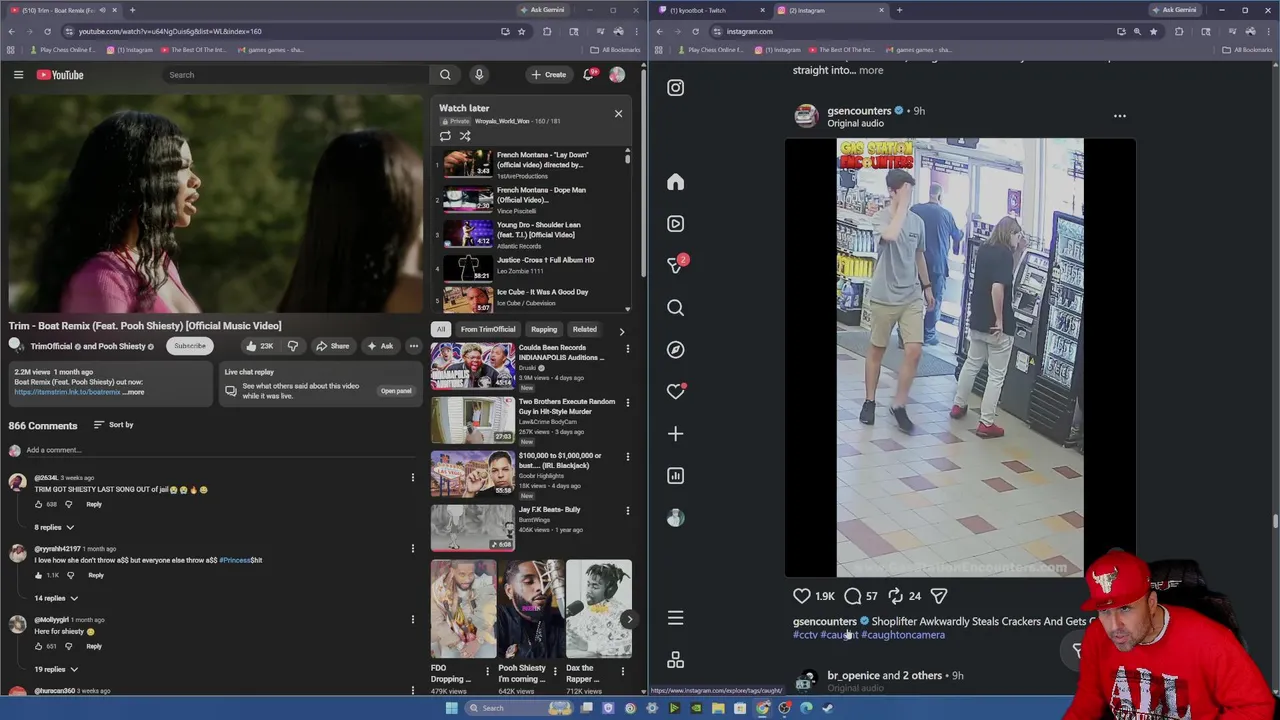This screenshot has height=720, width=1280.
Task: Click the YouTube search magnifier button
Action: tap(445, 75)
